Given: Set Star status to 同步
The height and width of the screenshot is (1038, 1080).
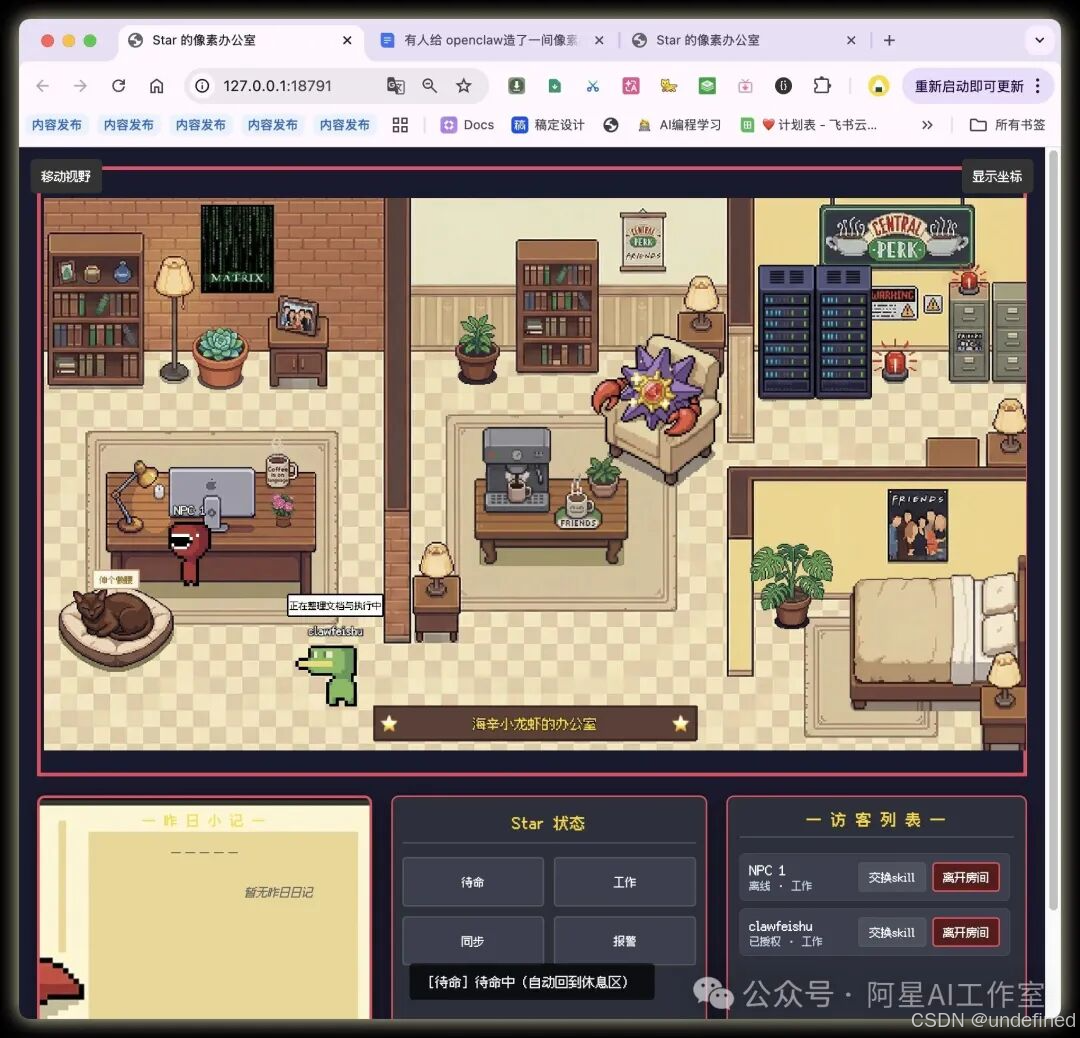Looking at the screenshot, I should click(473, 941).
